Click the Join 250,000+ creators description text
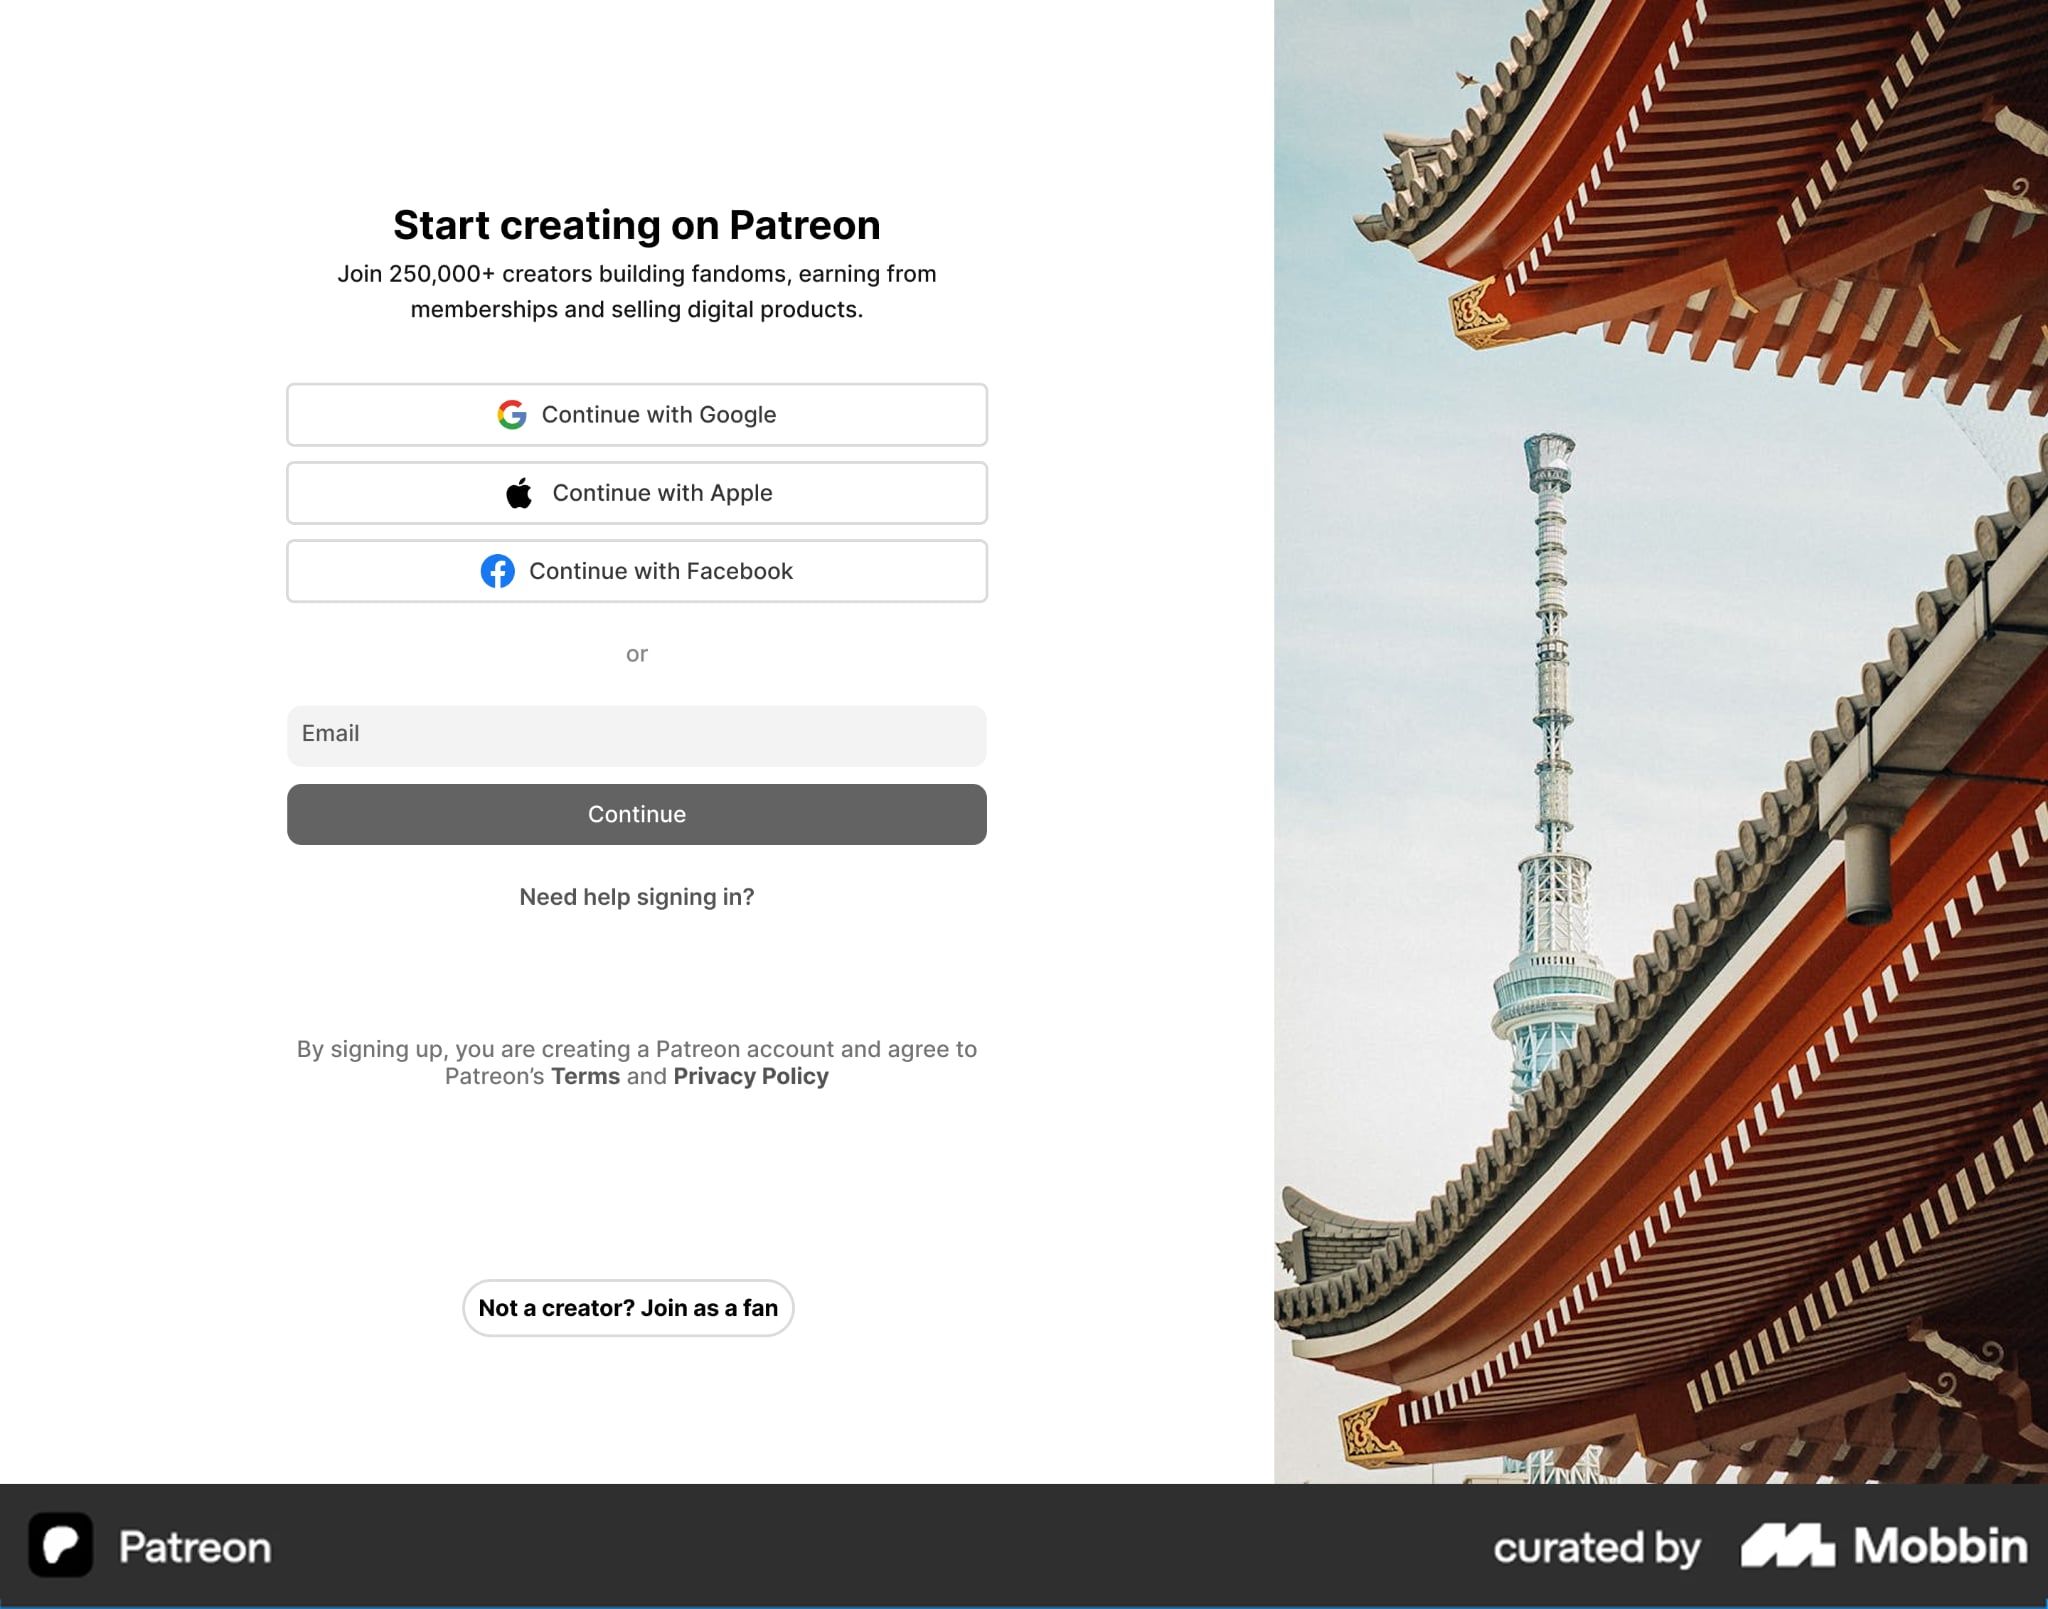2048x1609 pixels. coord(637,291)
